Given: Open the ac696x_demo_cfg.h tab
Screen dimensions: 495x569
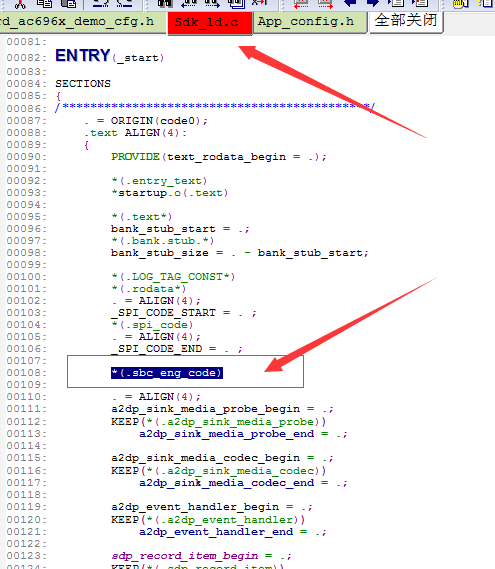Looking at the screenshot, I should point(83,22).
